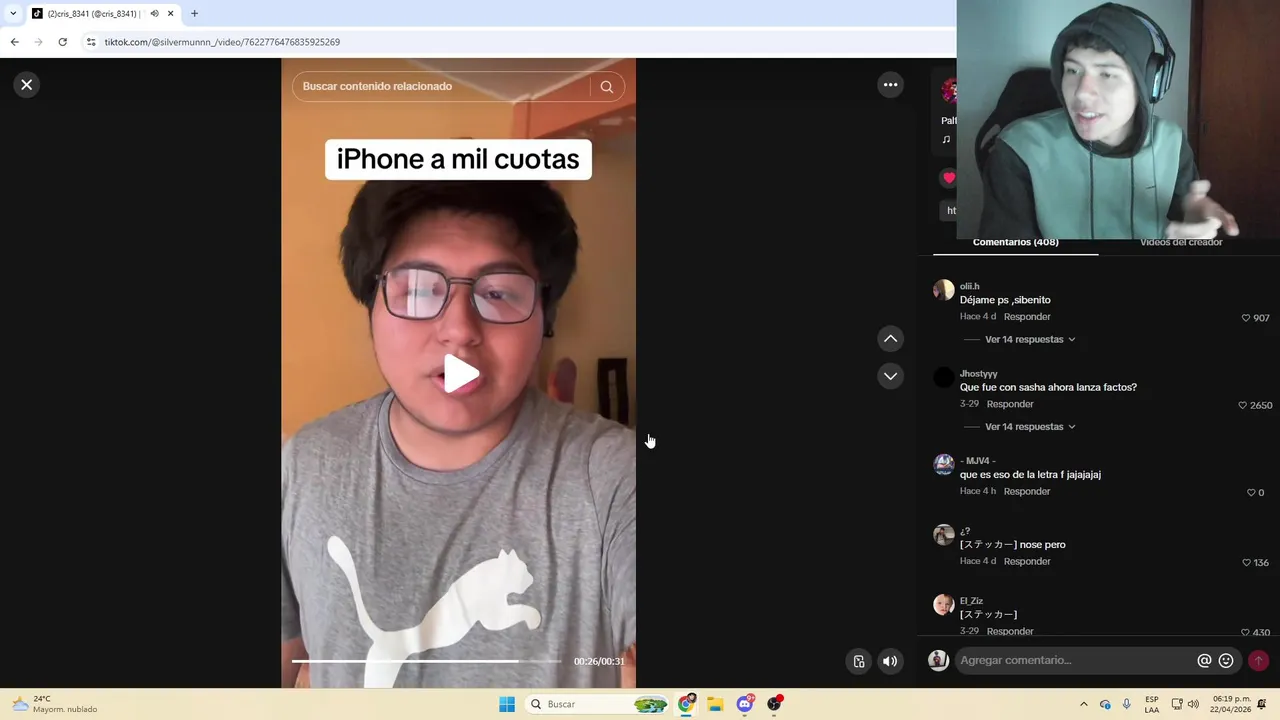Viewport: 1280px width, 720px height.
Task: Open Chrome tab search dropdown arrow
Action: (13, 14)
